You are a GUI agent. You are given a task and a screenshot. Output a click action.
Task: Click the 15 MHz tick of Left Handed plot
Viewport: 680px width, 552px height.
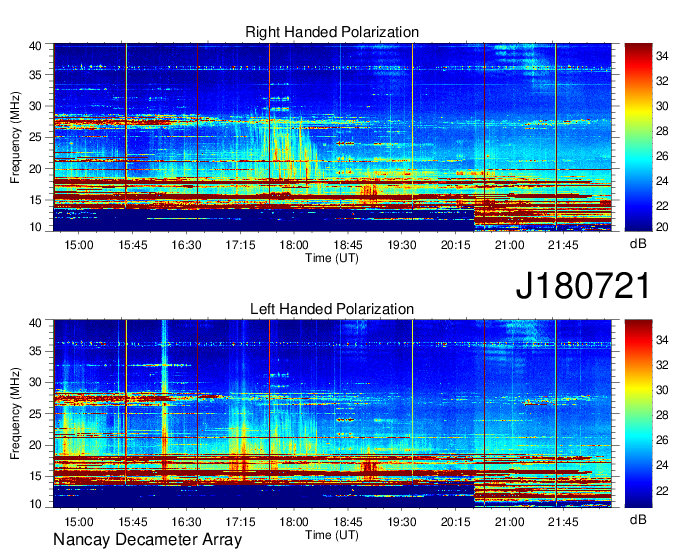(x=36, y=476)
